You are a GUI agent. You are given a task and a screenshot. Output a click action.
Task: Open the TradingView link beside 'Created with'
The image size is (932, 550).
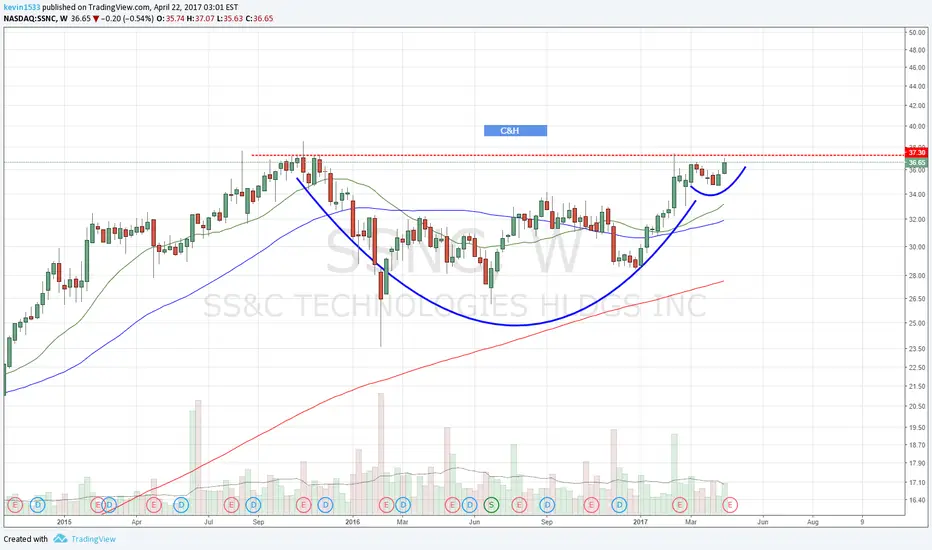coord(93,539)
